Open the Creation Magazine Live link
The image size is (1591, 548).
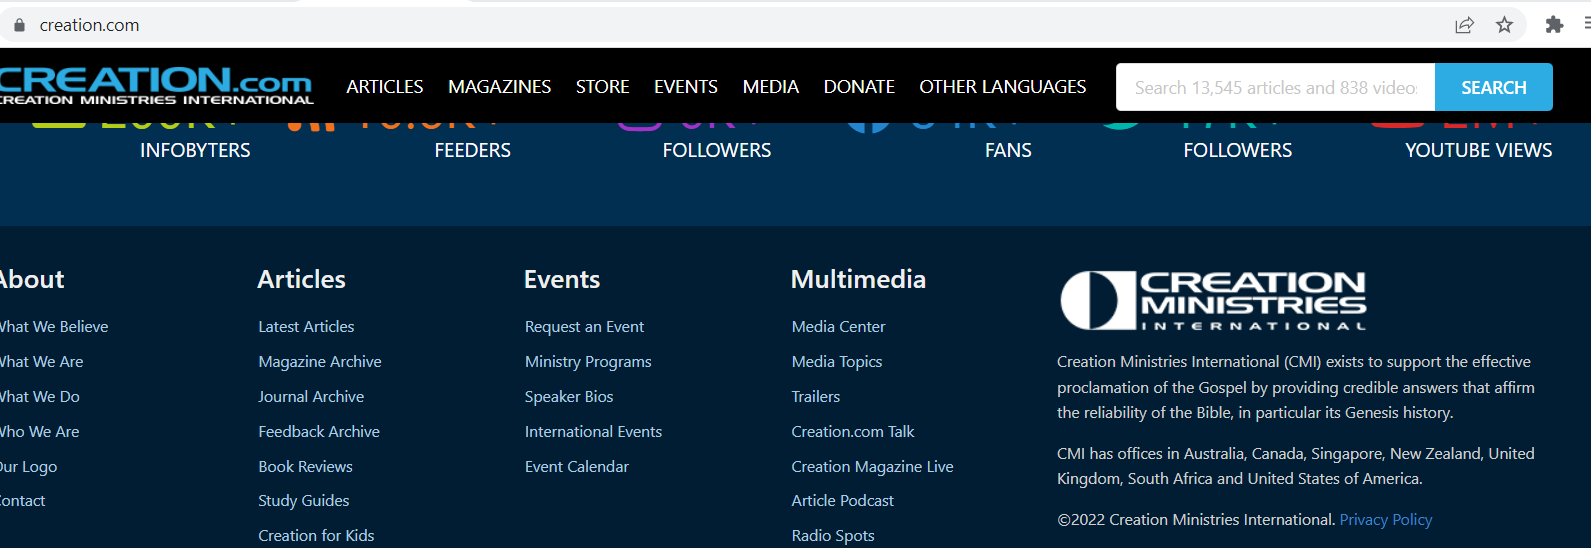click(872, 467)
